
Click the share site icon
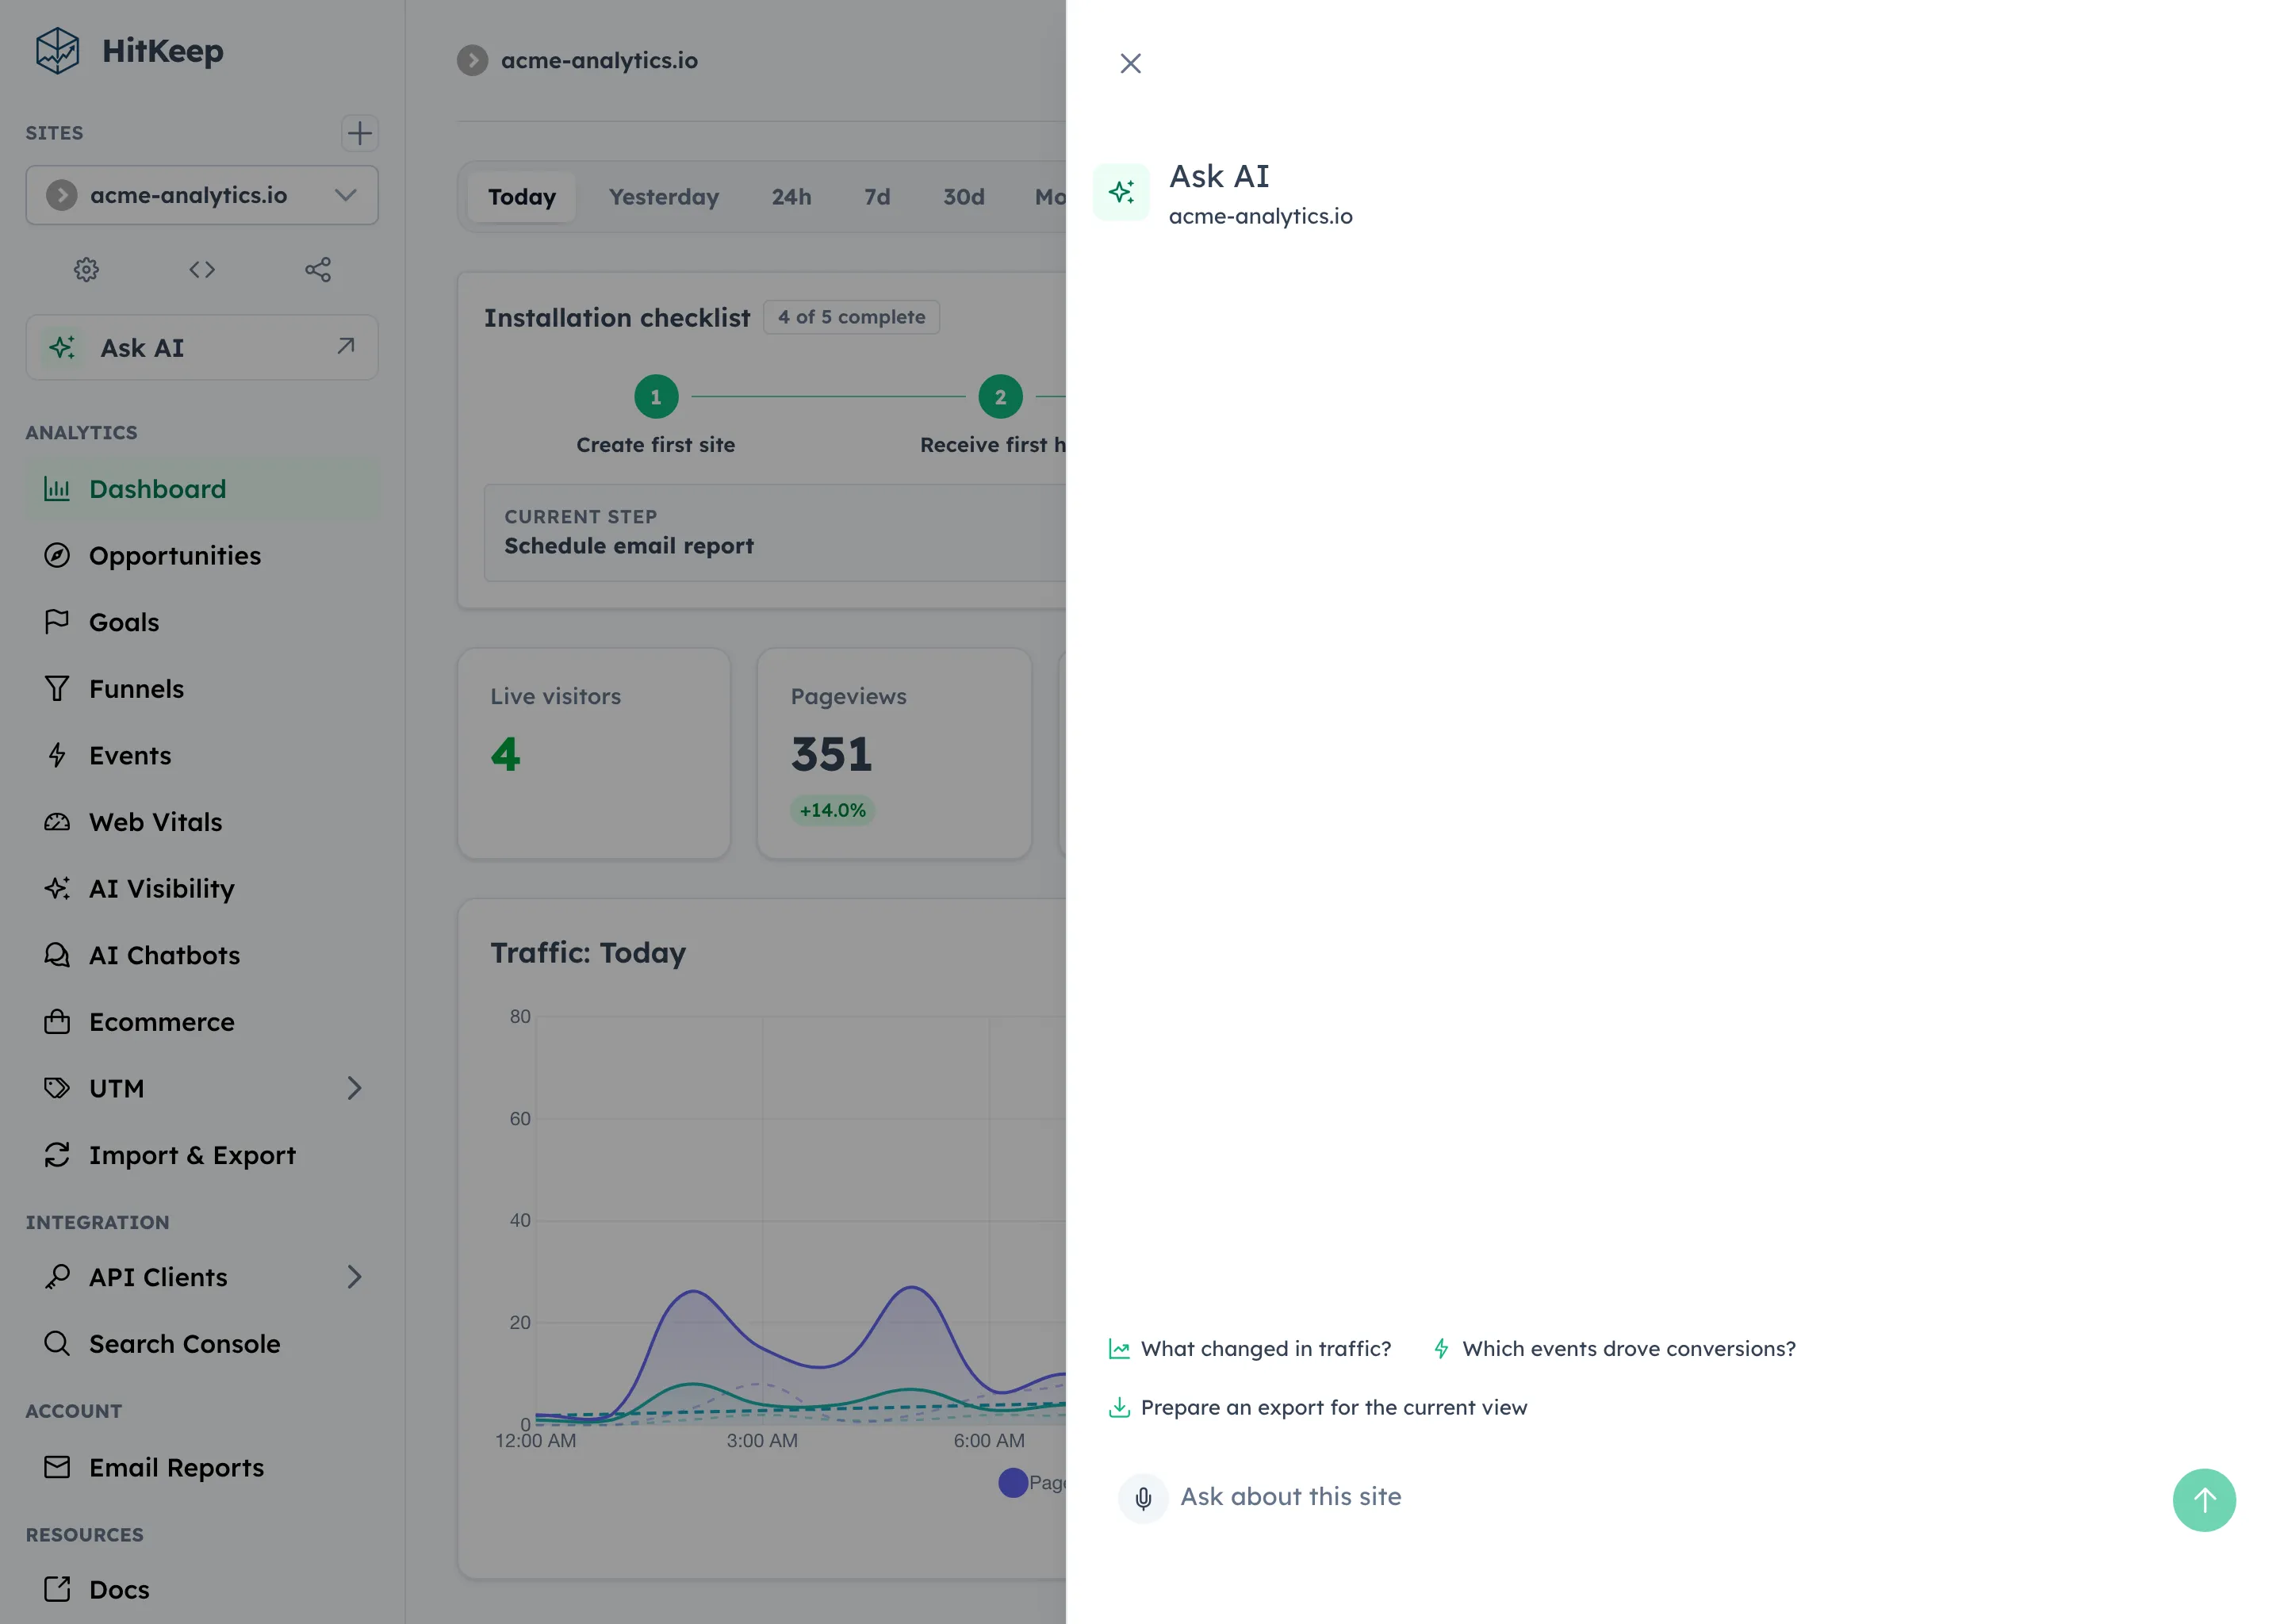pyautogui.click(x=318, y=269)
